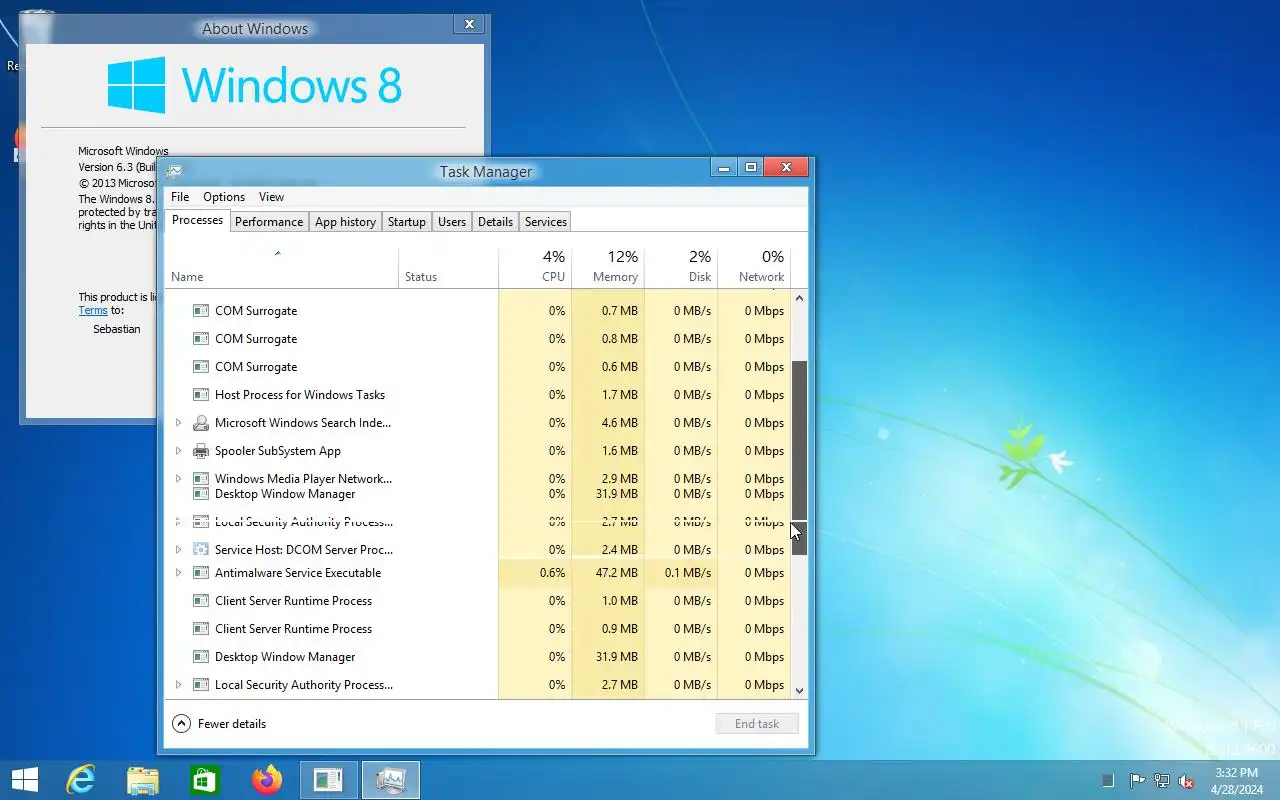Click the End task button

pos(757,724)
